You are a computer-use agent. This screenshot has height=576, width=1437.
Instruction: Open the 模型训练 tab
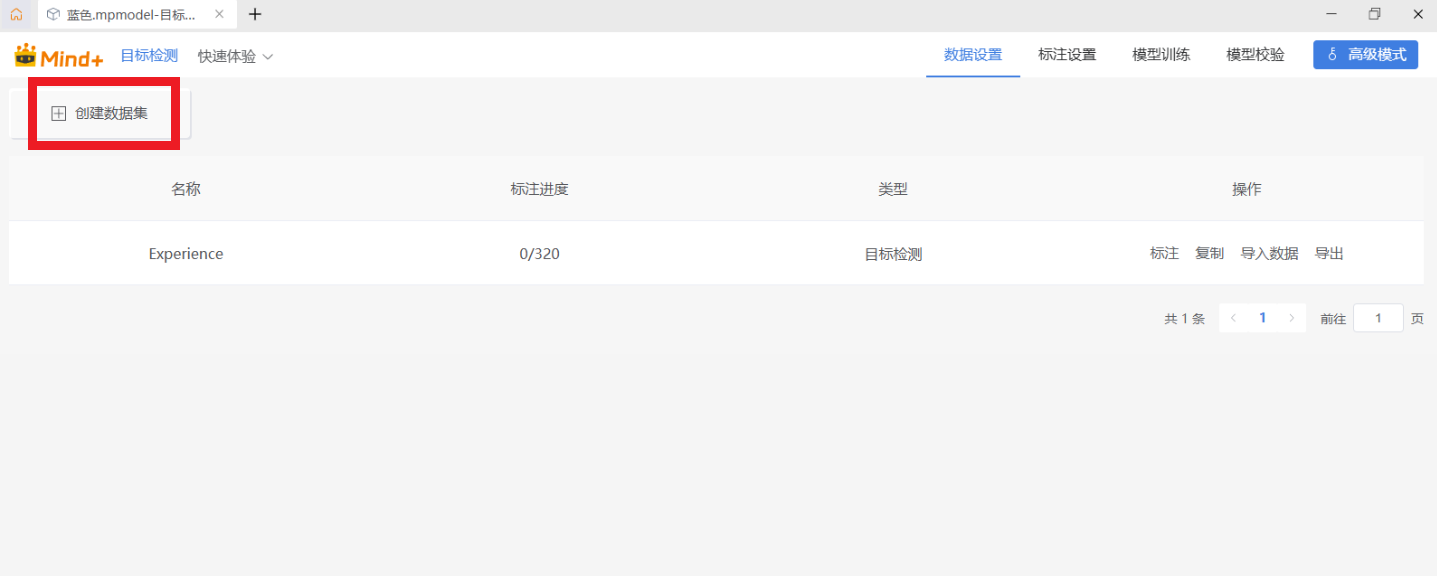coord(1160,55)
